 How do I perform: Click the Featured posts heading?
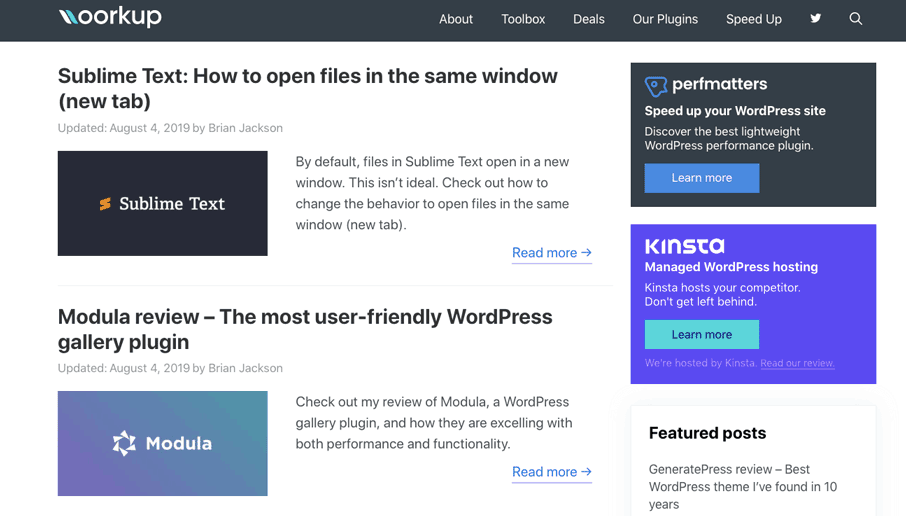[707, 433]
